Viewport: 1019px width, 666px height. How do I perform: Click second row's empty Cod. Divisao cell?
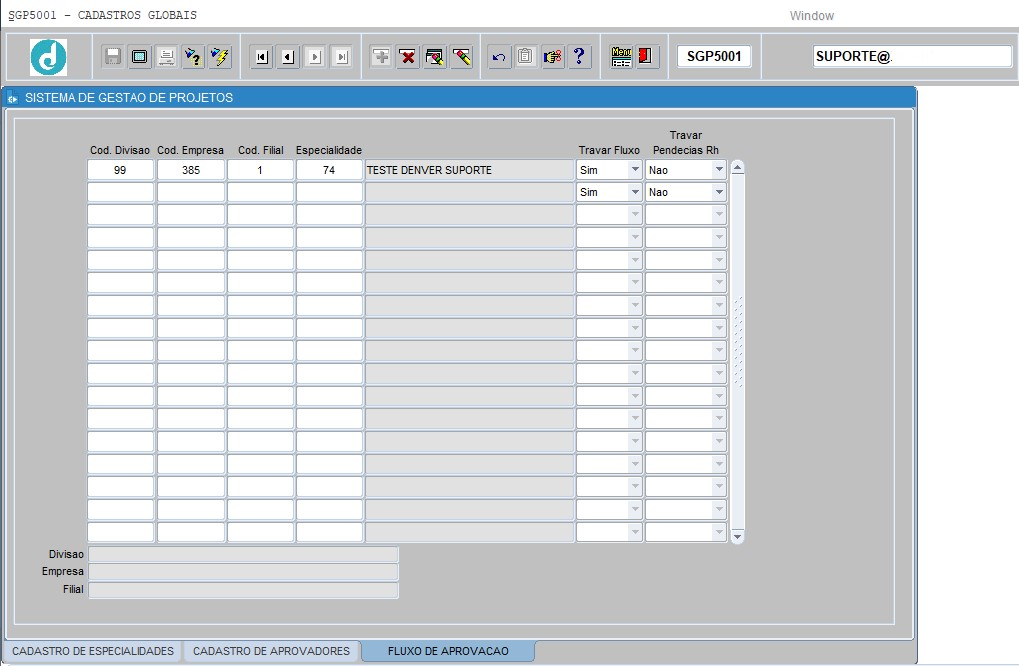120,192
